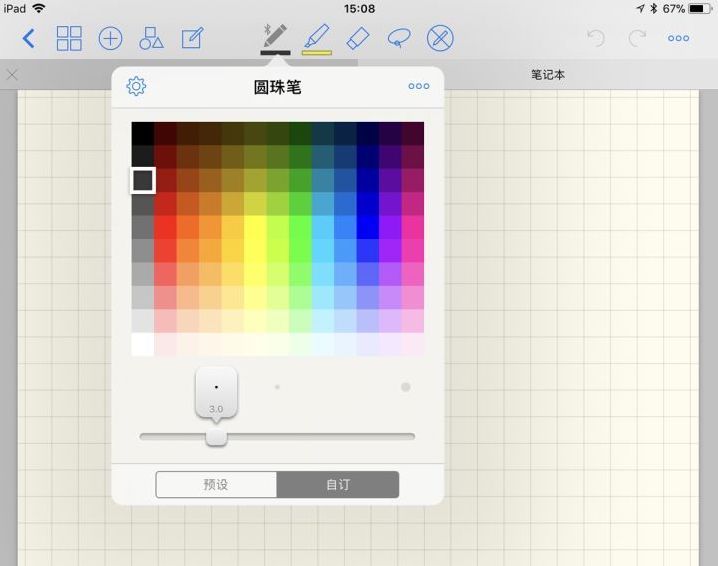Tap the undo arrow
This screenshot has height=566, width=718.
[596, 38]
